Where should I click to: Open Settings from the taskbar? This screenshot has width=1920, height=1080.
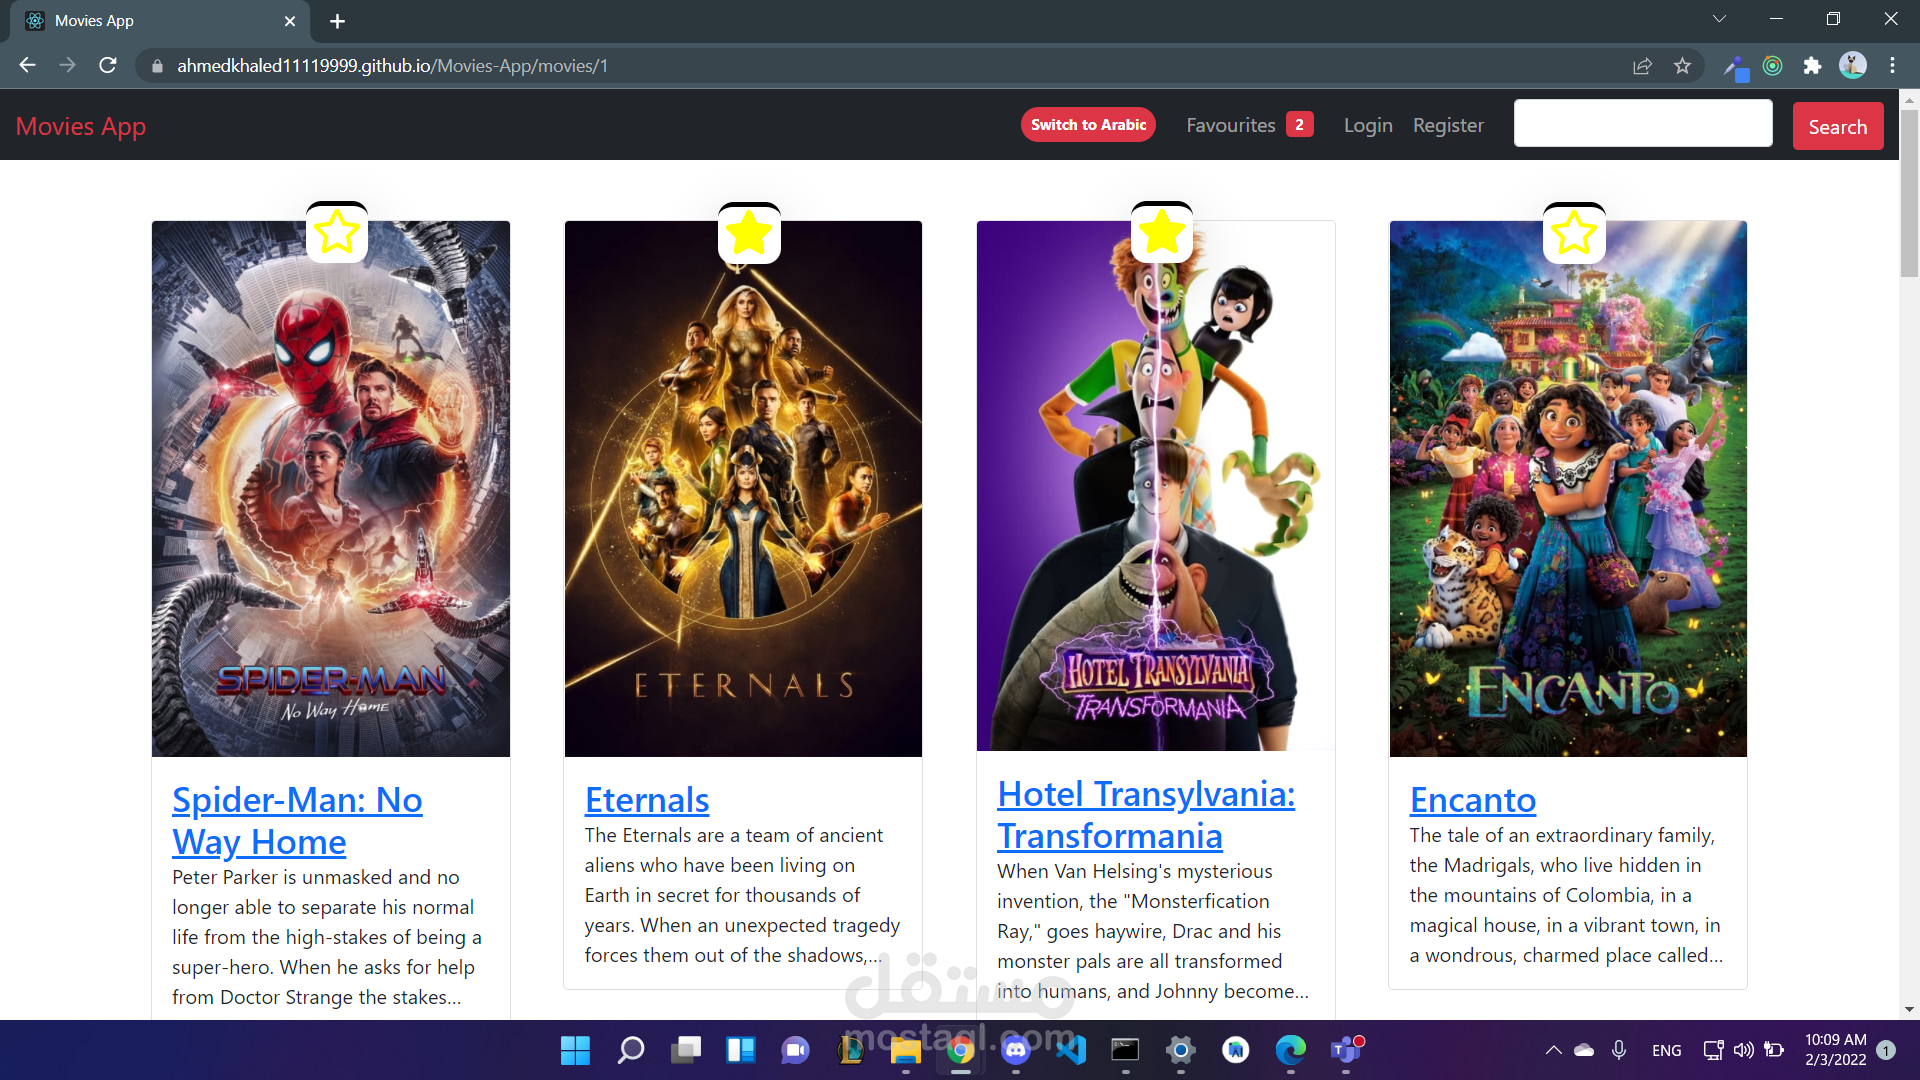[1181, 1050]
